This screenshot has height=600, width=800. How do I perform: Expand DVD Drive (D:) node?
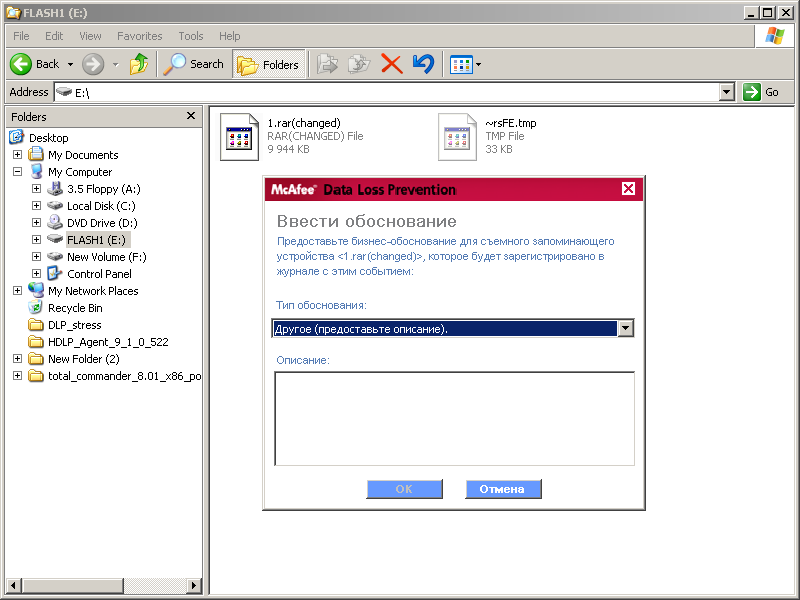click(x=36, y=222)
